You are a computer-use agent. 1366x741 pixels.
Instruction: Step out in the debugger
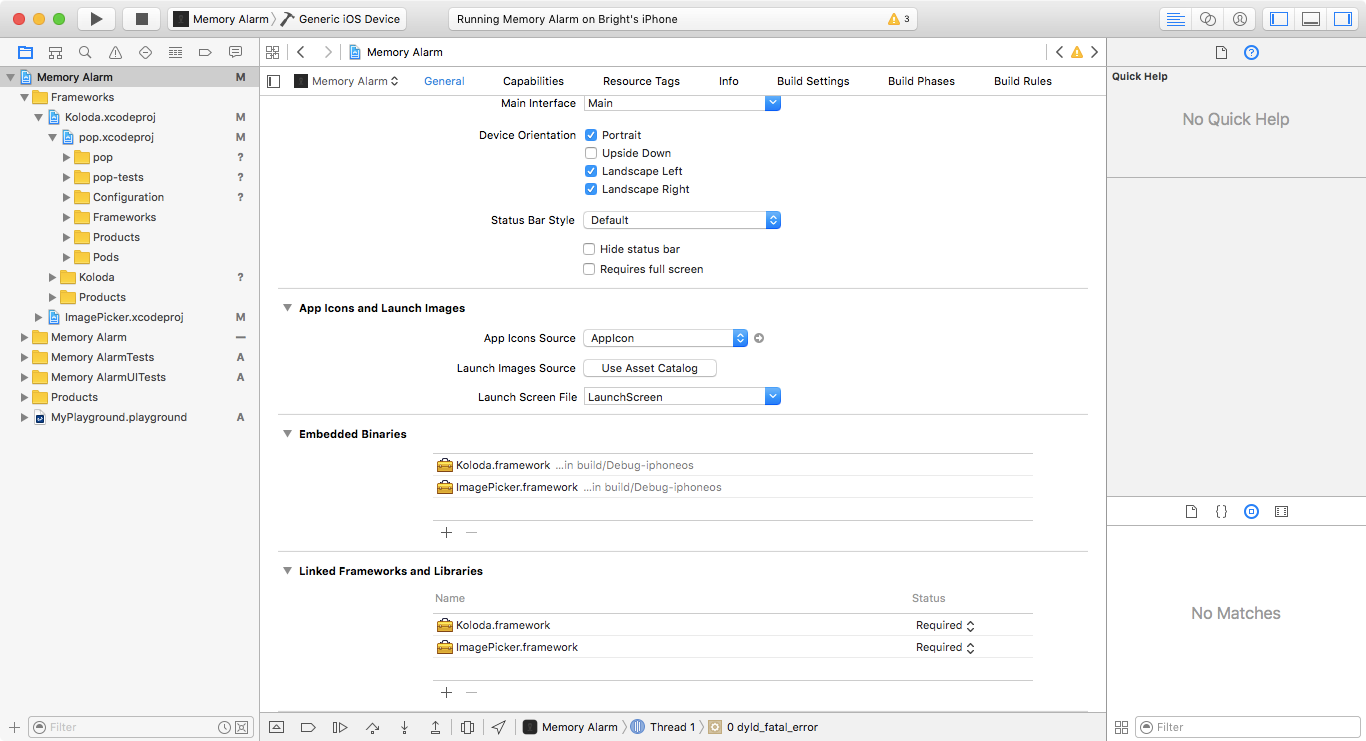coord(436,727)
